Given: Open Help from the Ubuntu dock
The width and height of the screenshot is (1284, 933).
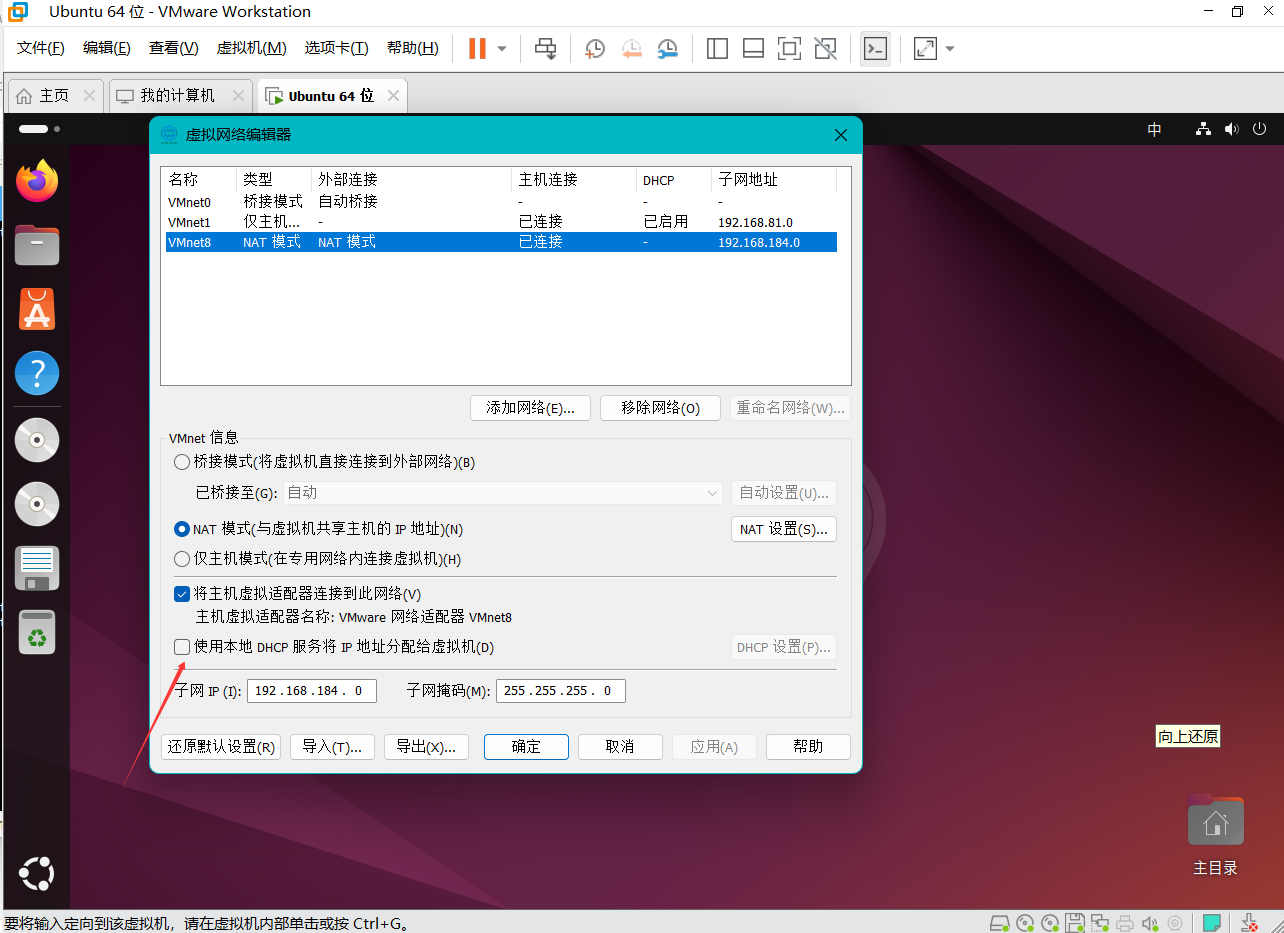Looking at the screenshot, I should pyautogui.click(x=37, y=373).
